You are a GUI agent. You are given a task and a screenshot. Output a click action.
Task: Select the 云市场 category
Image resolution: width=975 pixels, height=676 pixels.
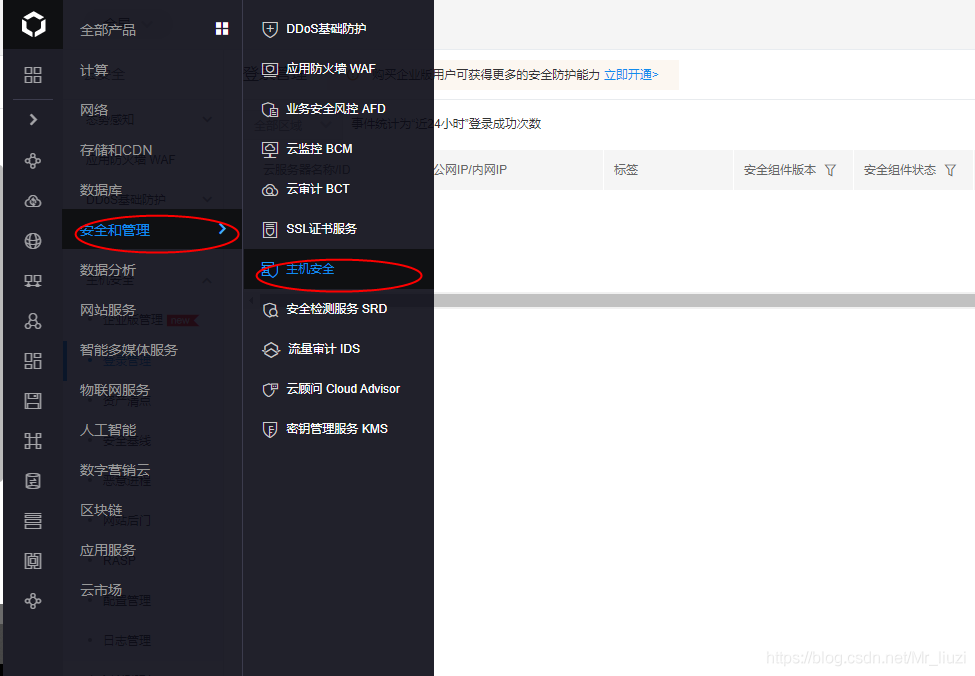[101, 590]
